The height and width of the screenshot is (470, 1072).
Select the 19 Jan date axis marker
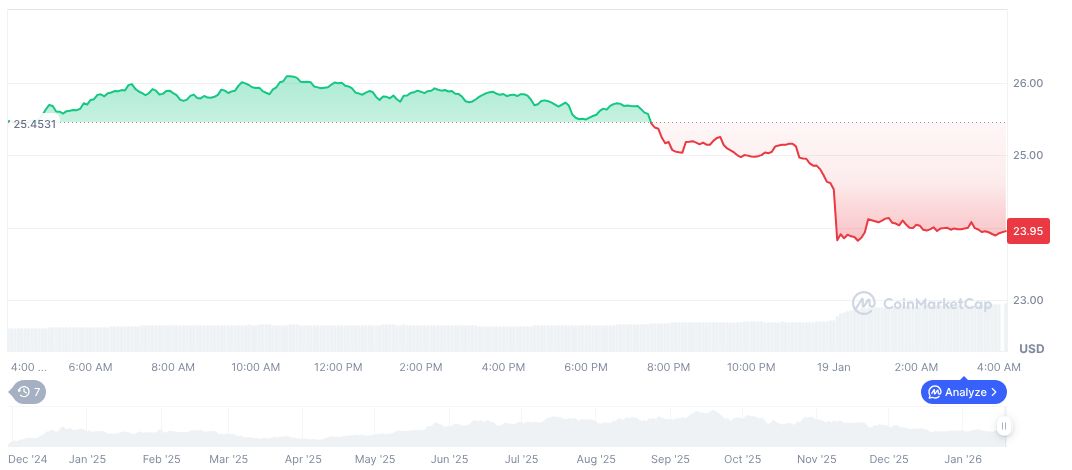click(x=833, y=367)
